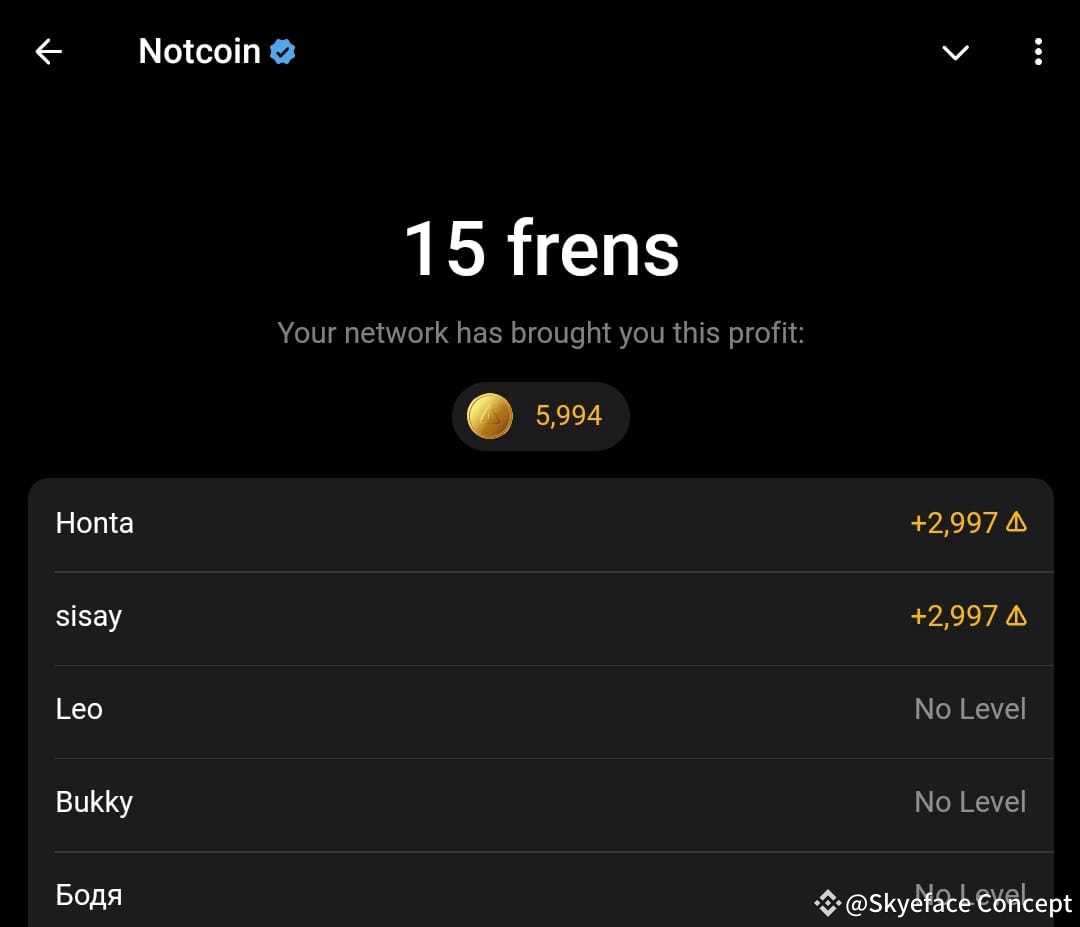Viewport: 1080px width, 927px height.
Task: Open the three-dot options menu
Action: pos(1038,52)
